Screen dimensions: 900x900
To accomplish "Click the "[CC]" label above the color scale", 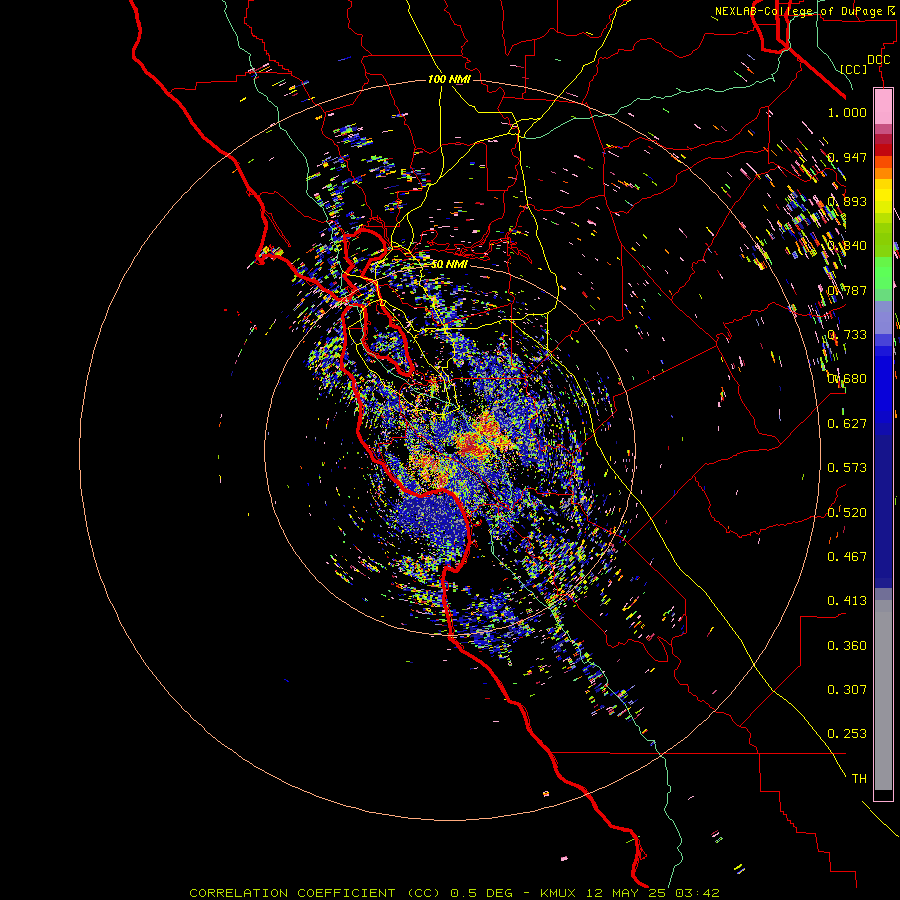I will pyautogui.click(x=854, y=69).
